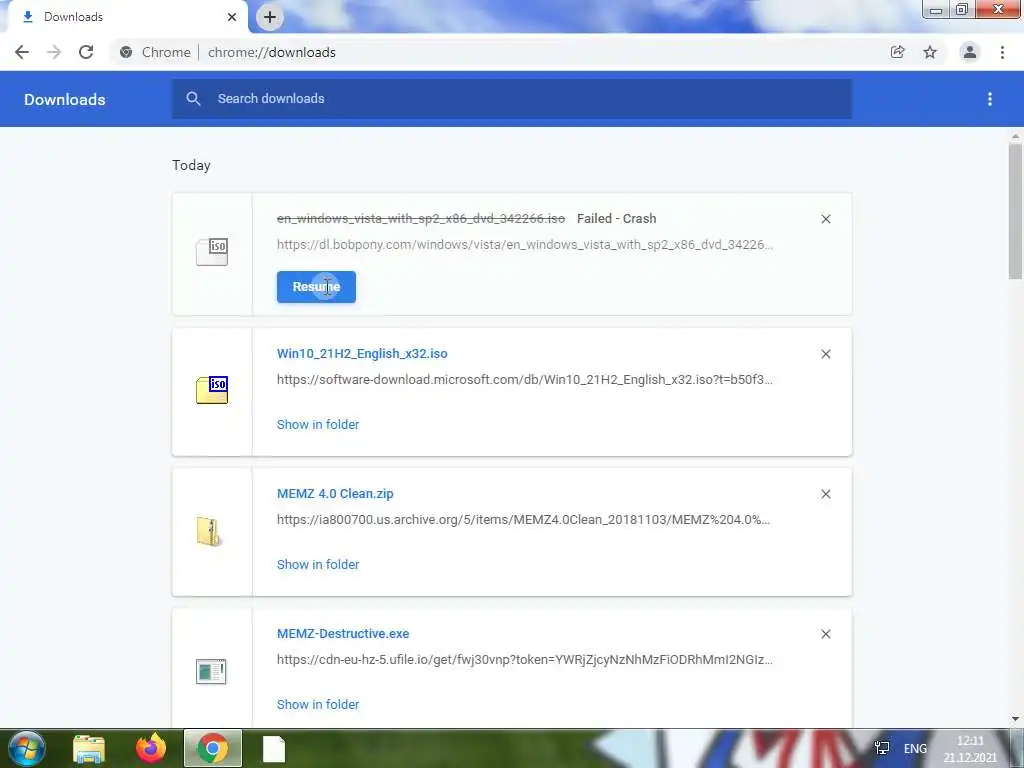Click the ENG language indicator

point(915,749)
